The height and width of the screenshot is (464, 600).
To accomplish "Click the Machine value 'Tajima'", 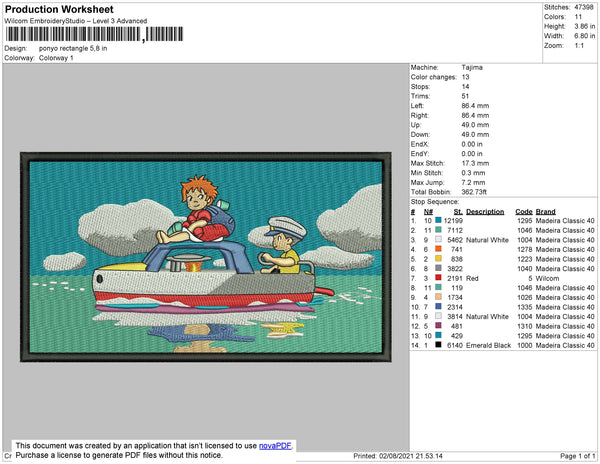I will (x=472, y=67).
